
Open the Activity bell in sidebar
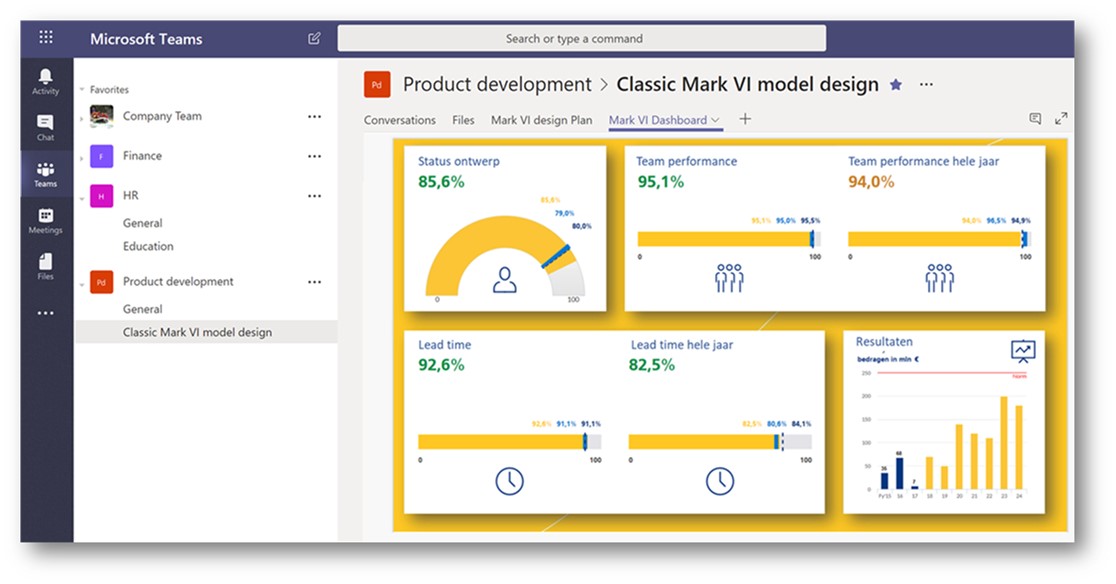coord(46,82)
